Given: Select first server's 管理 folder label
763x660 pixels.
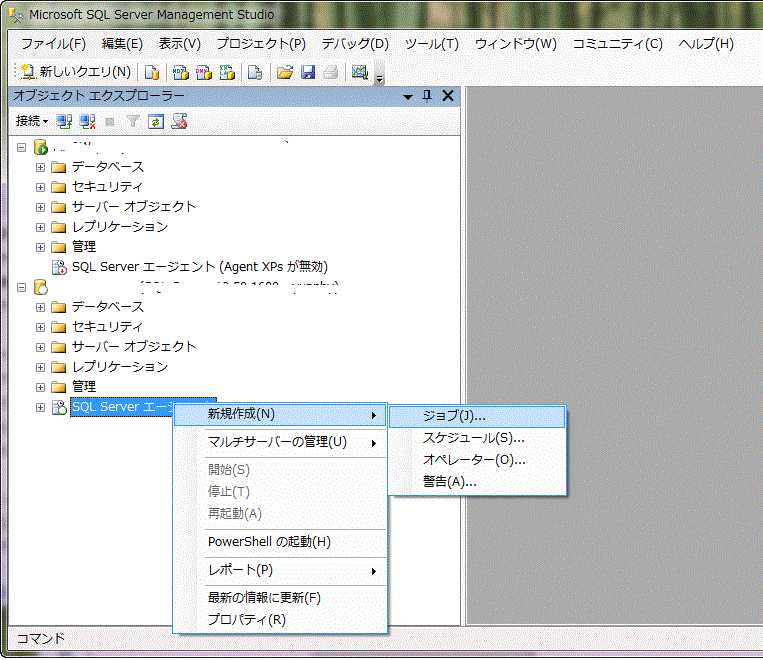Looking at the screenshot, I should tap(84, 247).
